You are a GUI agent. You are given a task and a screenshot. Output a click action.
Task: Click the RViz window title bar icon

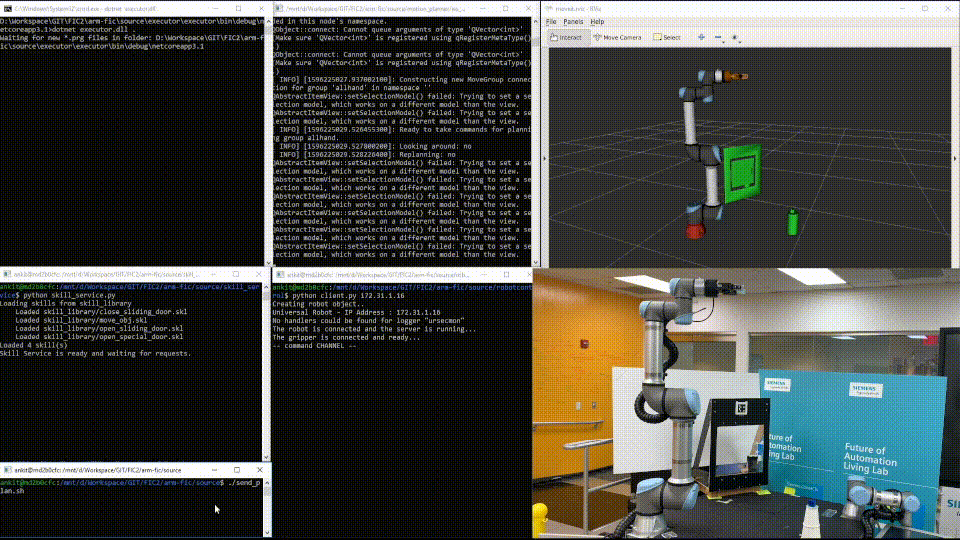coord(549,8)
